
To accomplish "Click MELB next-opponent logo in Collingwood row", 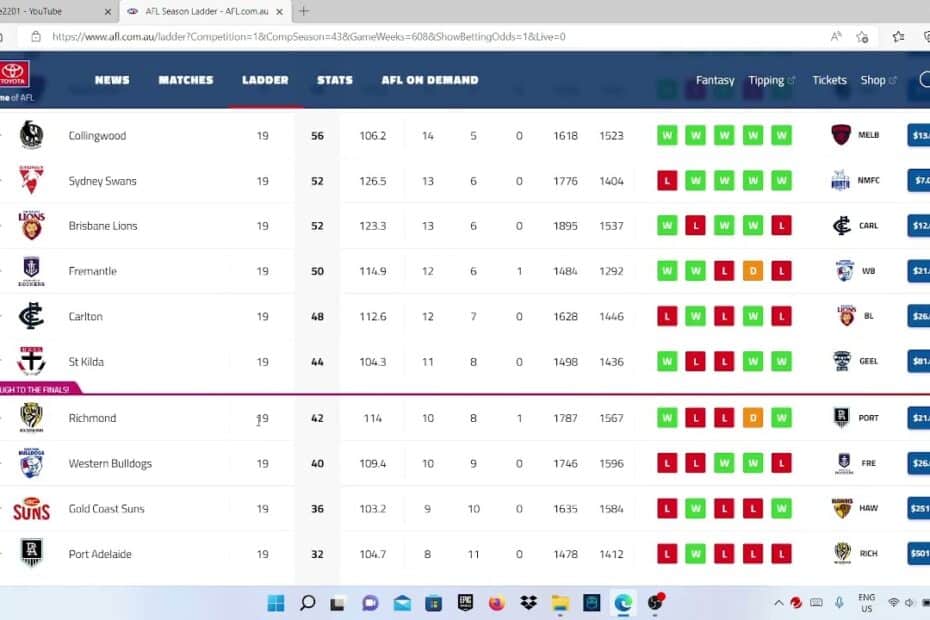I will point(841,135).
